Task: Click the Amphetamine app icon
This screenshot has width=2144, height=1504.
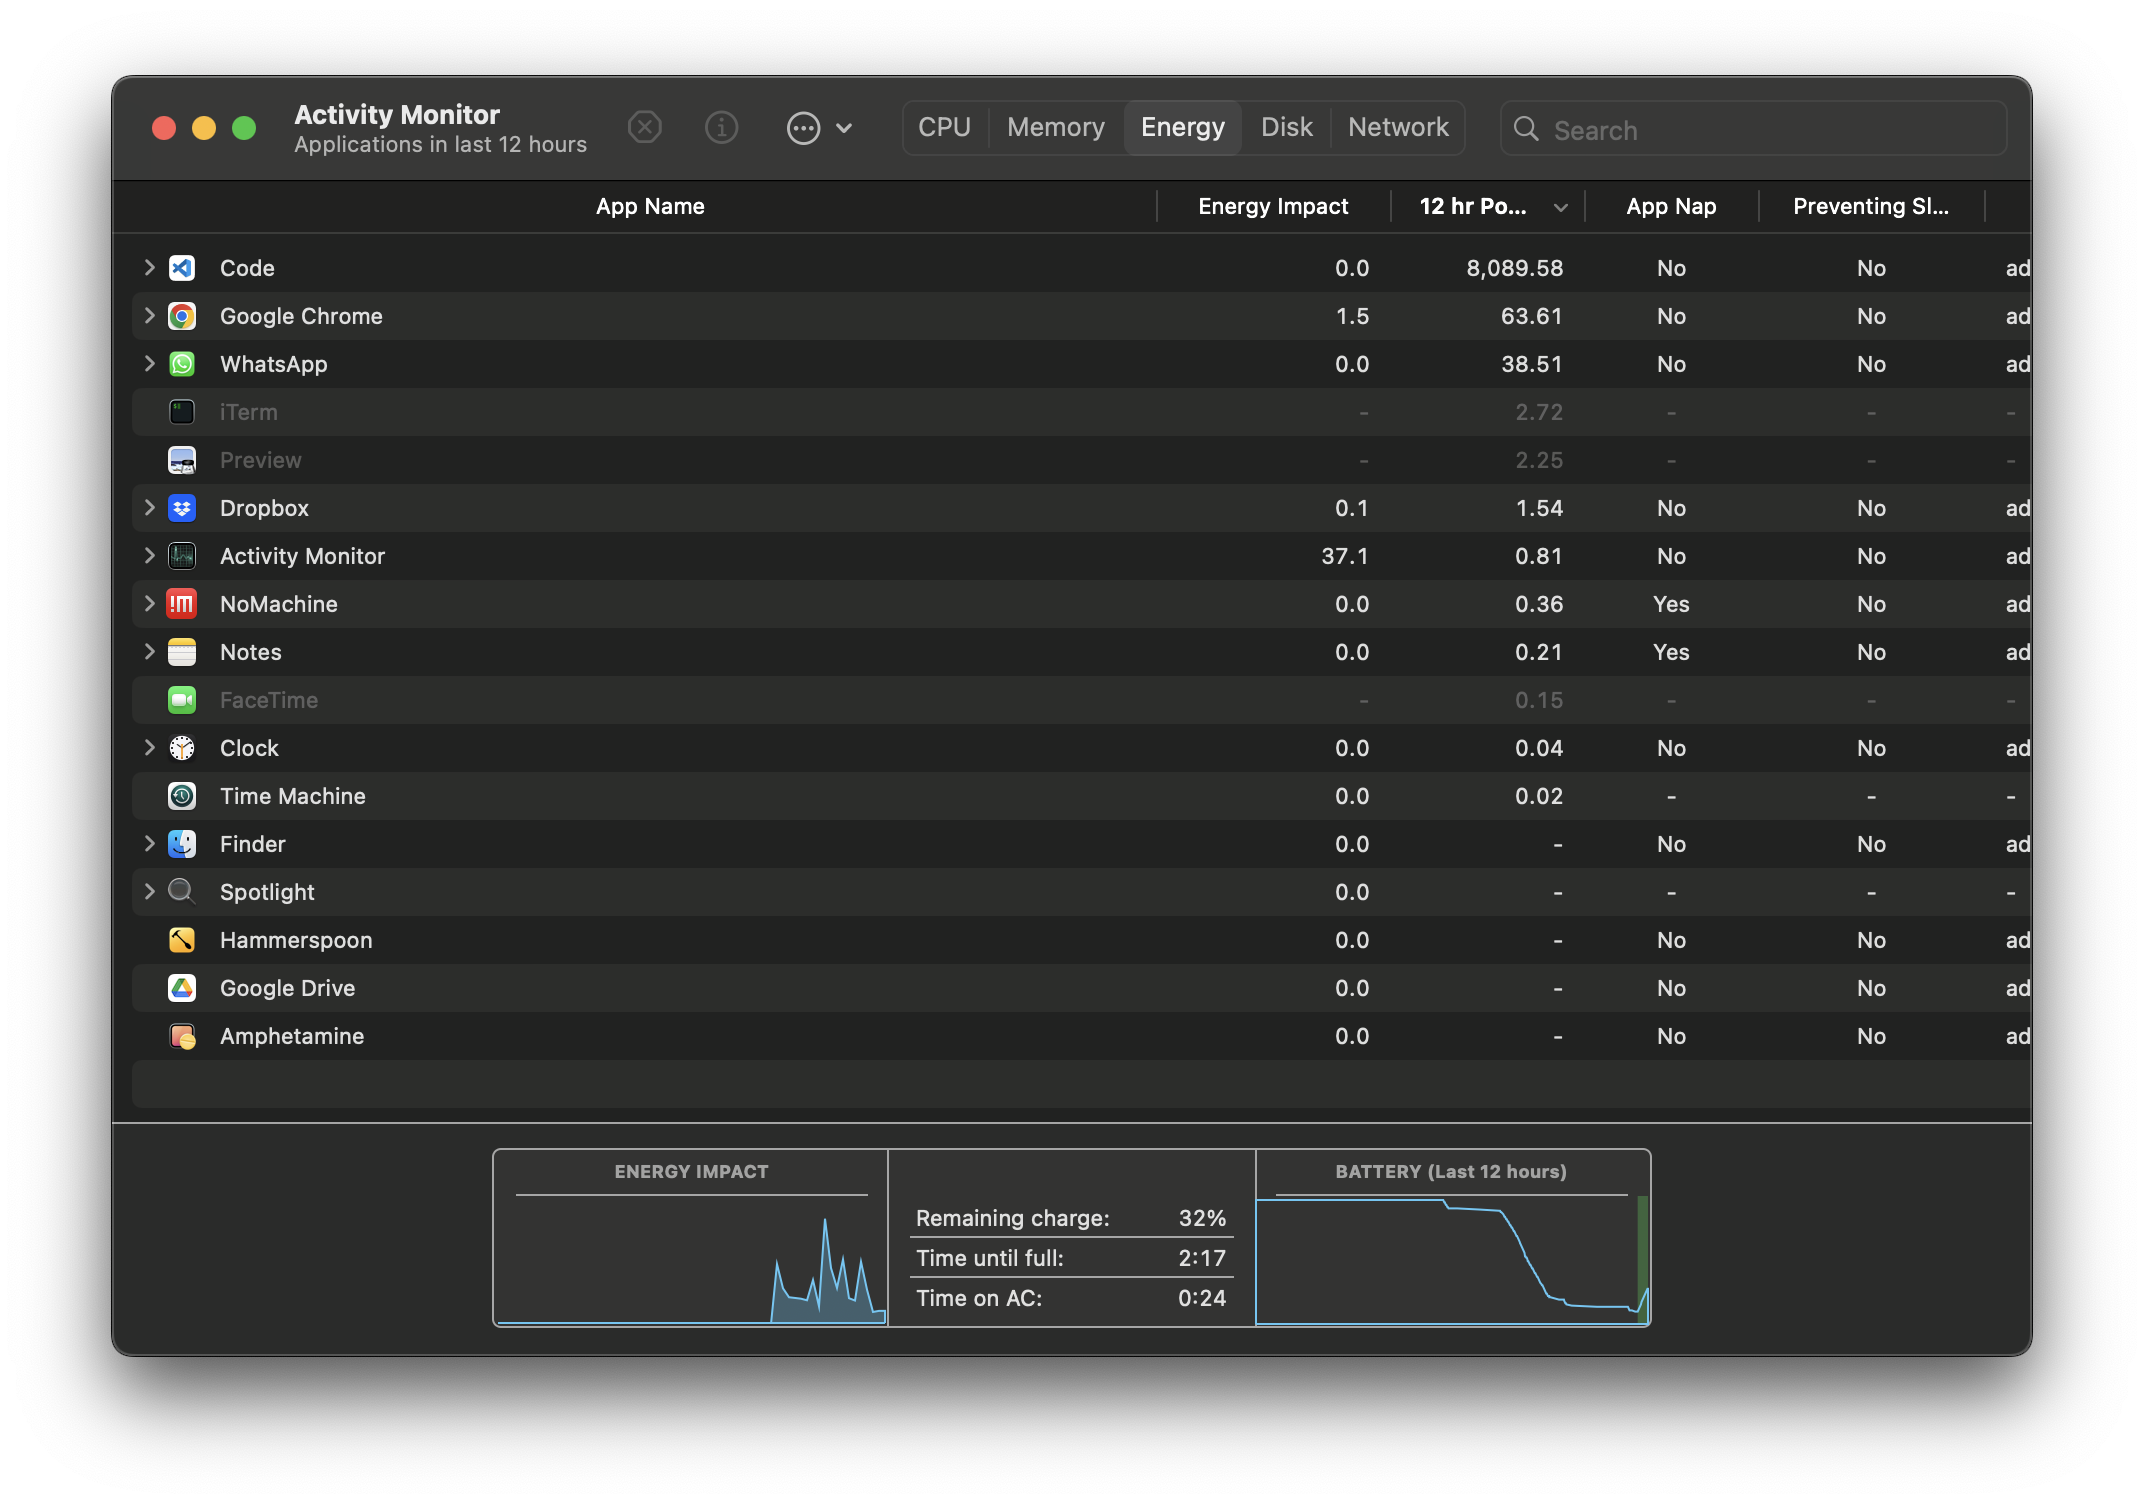Action: (x=182, y=1036)
